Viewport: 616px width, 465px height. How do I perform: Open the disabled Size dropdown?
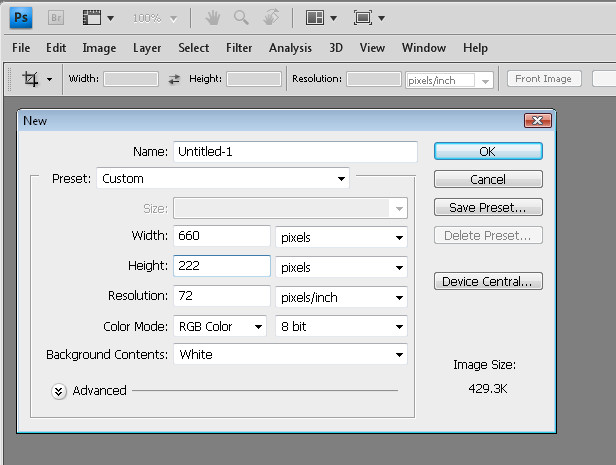pos(290,208)
